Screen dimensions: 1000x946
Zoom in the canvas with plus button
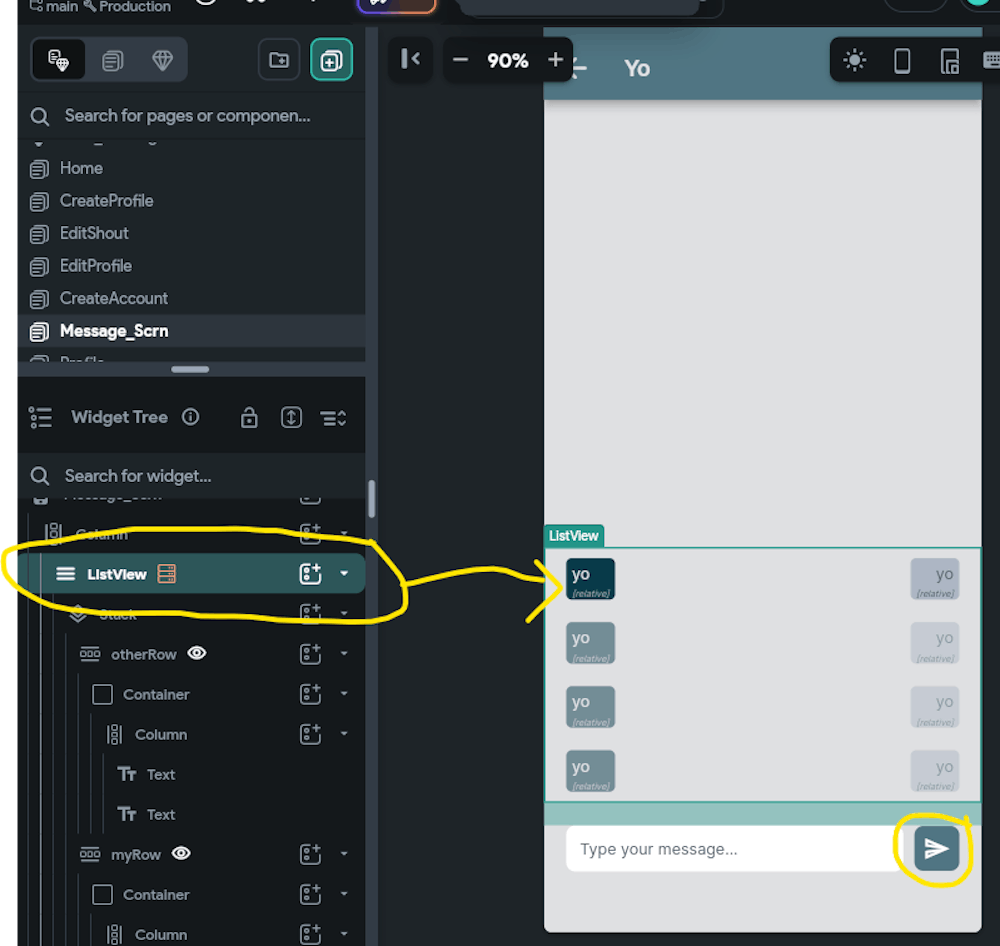point(555,61)
